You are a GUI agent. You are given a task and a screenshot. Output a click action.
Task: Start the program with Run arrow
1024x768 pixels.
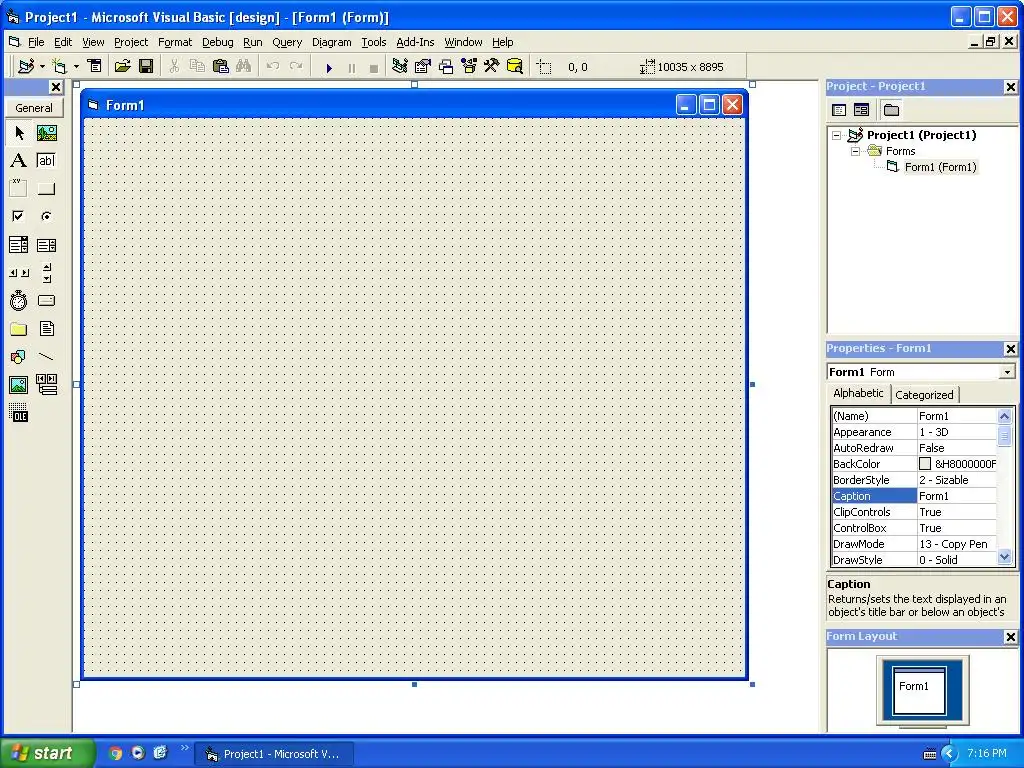pyautogui.click(x=329, y=67)
